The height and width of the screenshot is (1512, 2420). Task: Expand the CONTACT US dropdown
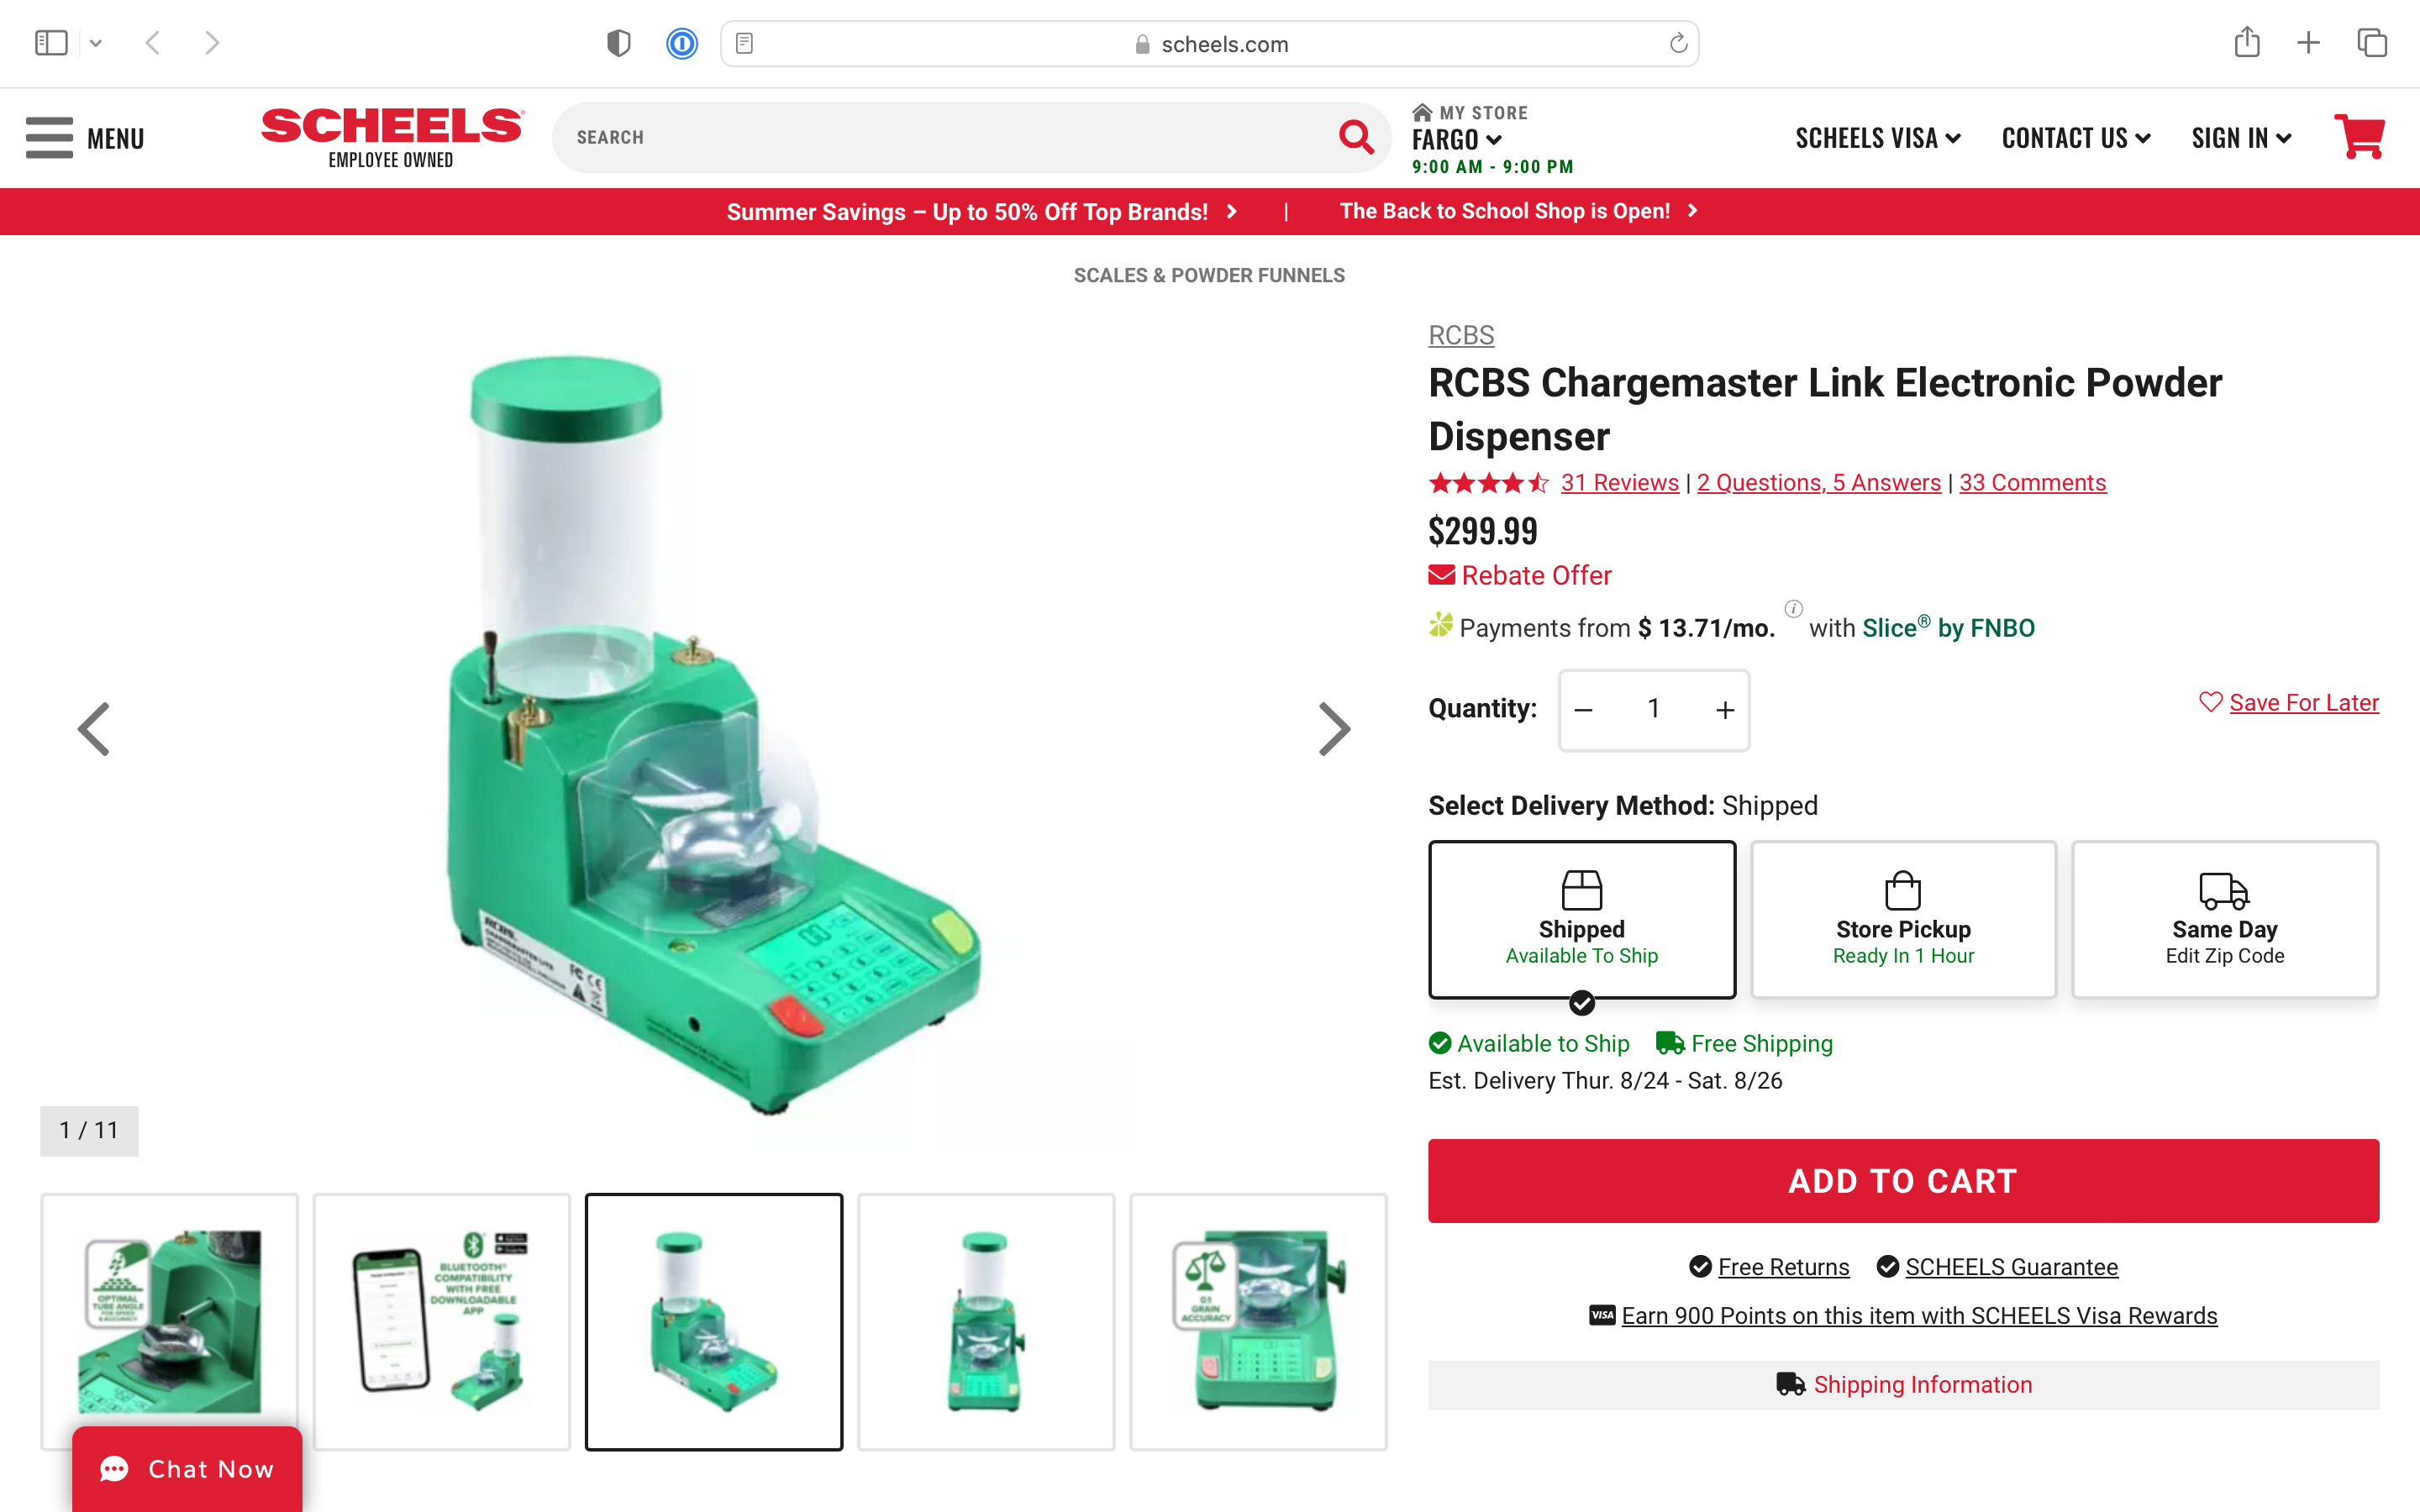point(2075,138)
